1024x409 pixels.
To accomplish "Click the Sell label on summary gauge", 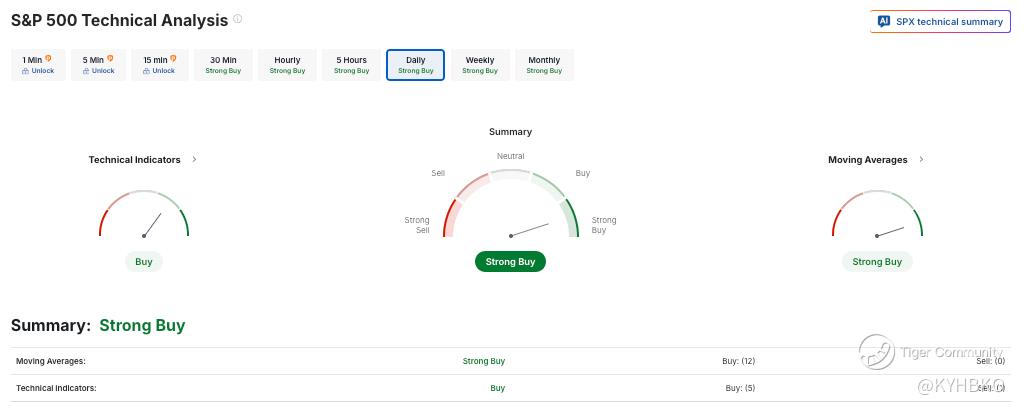I will point(438,173).
